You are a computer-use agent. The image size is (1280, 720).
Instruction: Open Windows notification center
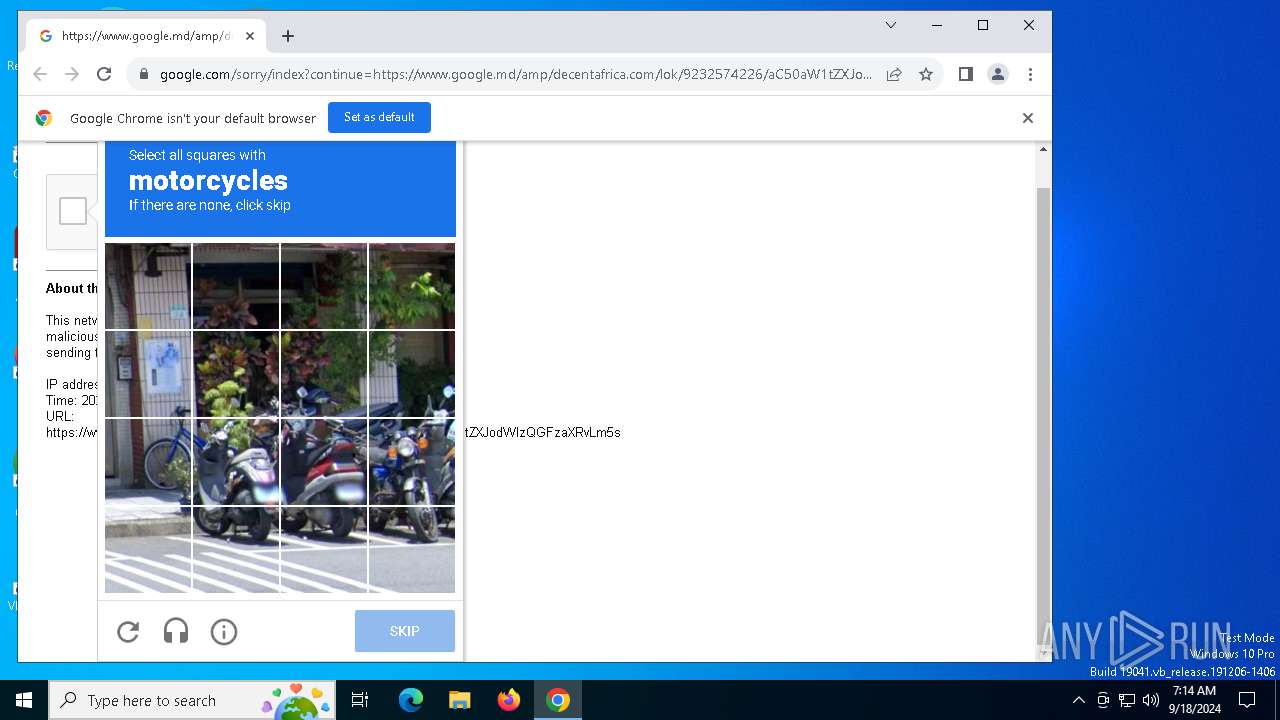pos(1247,700)
